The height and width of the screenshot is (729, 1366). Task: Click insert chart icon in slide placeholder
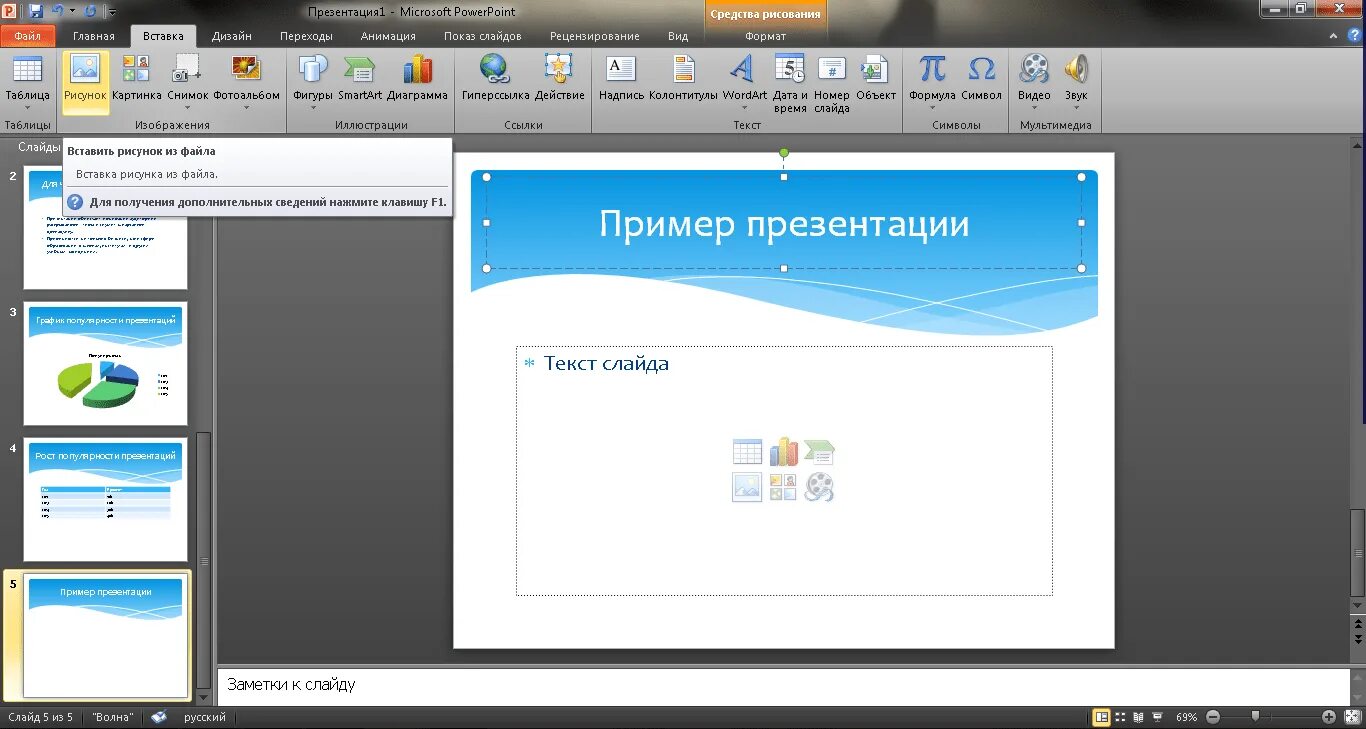click(783, 452)
